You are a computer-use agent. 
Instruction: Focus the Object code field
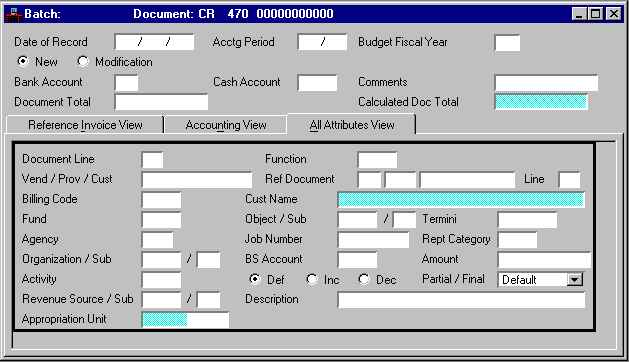tap(357, 220)
